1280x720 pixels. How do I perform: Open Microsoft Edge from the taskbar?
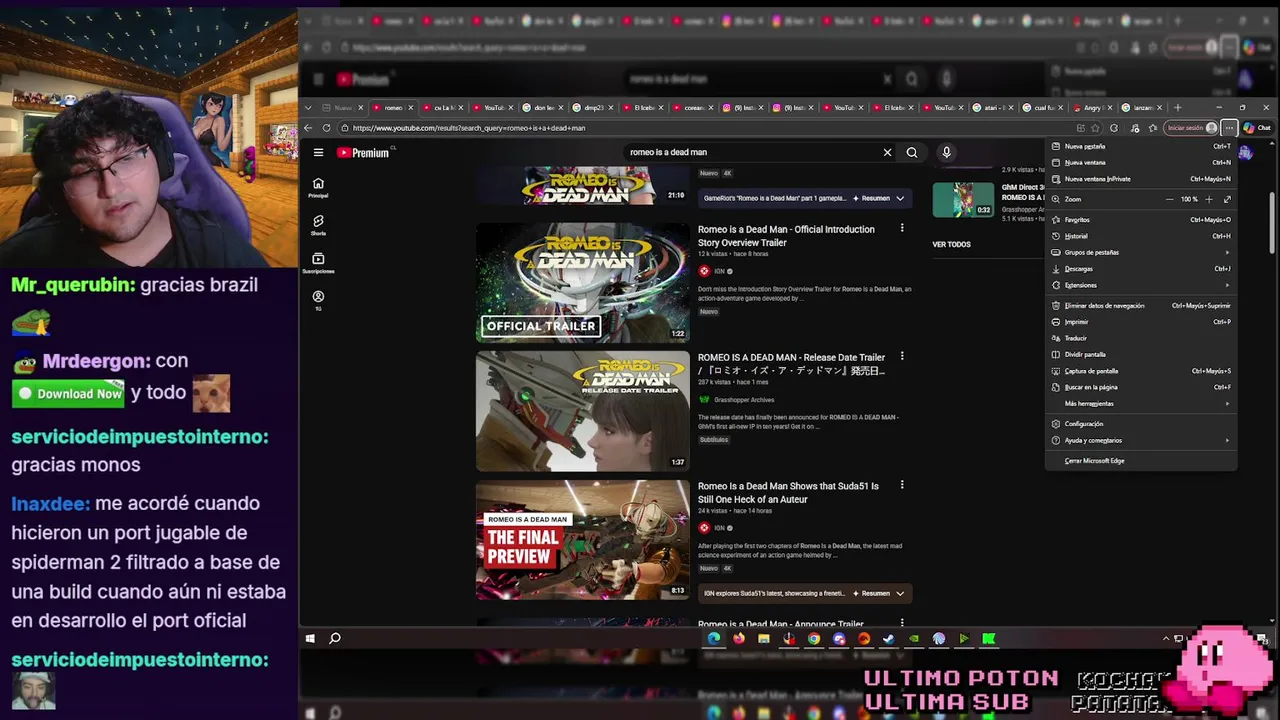[x=714, y=638]
